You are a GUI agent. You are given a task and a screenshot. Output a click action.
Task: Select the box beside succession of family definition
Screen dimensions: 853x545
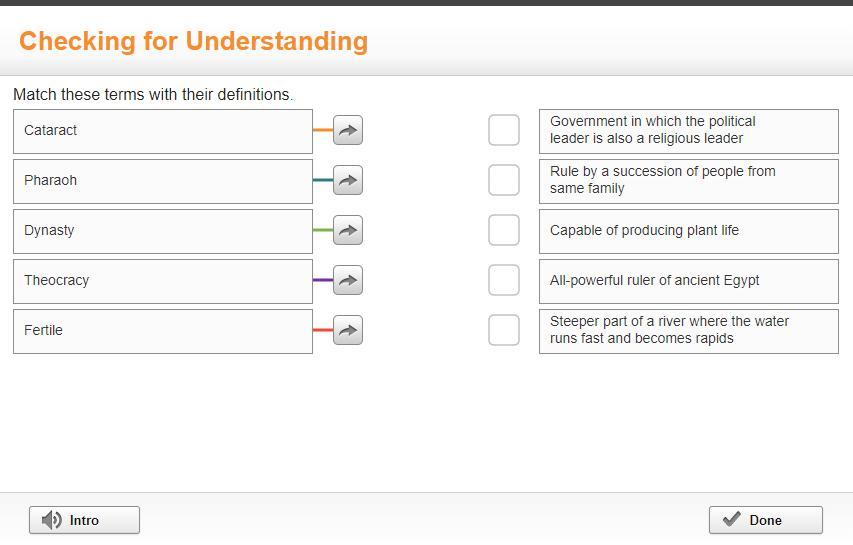coord(504,180)
